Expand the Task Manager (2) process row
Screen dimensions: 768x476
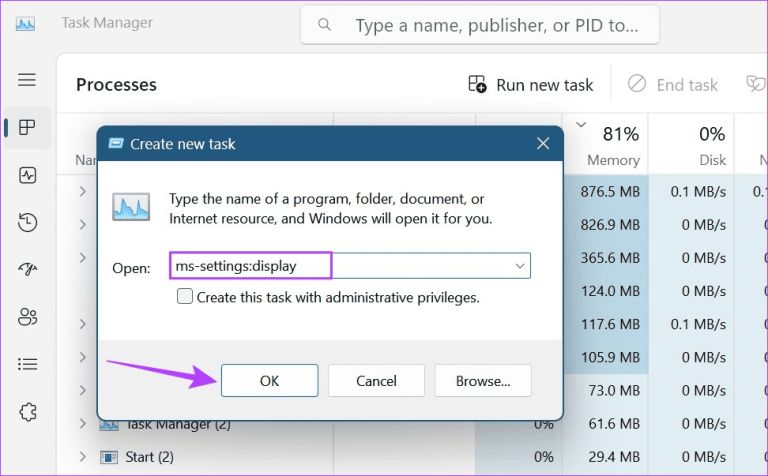[84, 425]
